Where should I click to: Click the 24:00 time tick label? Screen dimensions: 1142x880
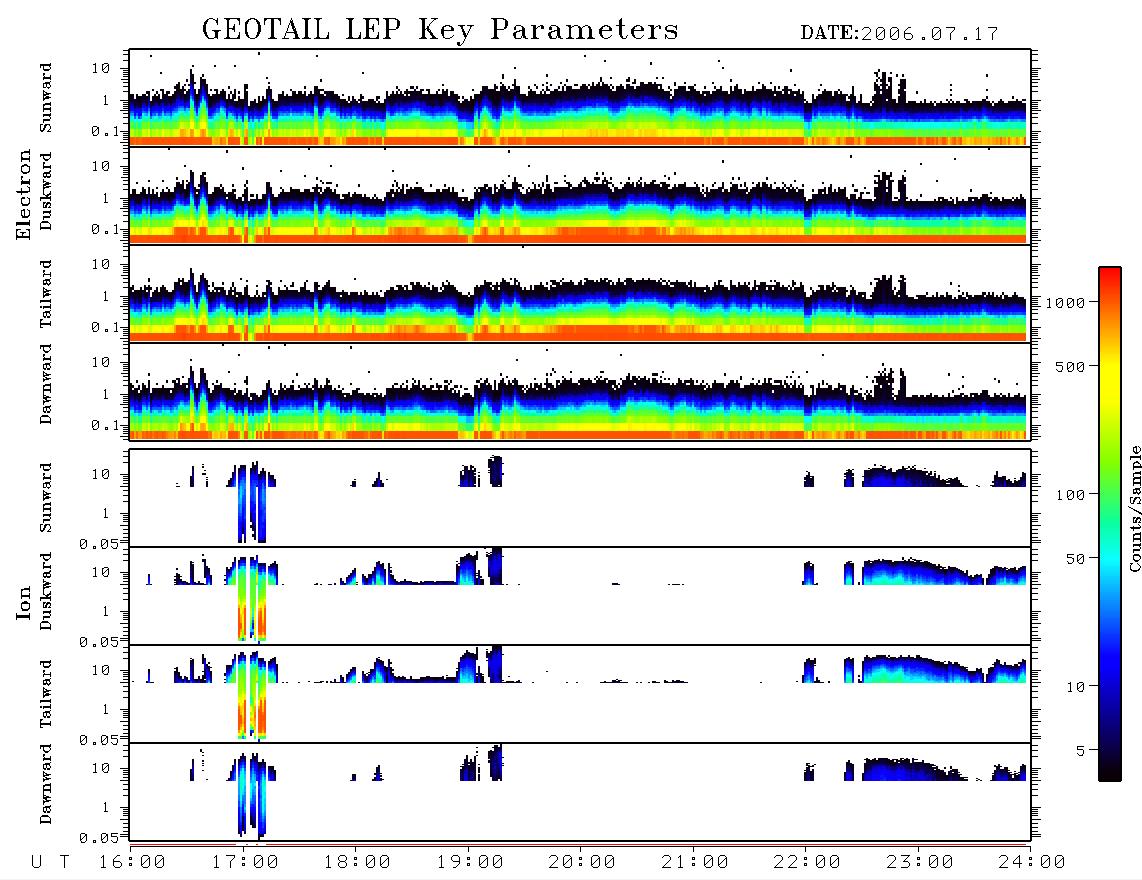1032,863
